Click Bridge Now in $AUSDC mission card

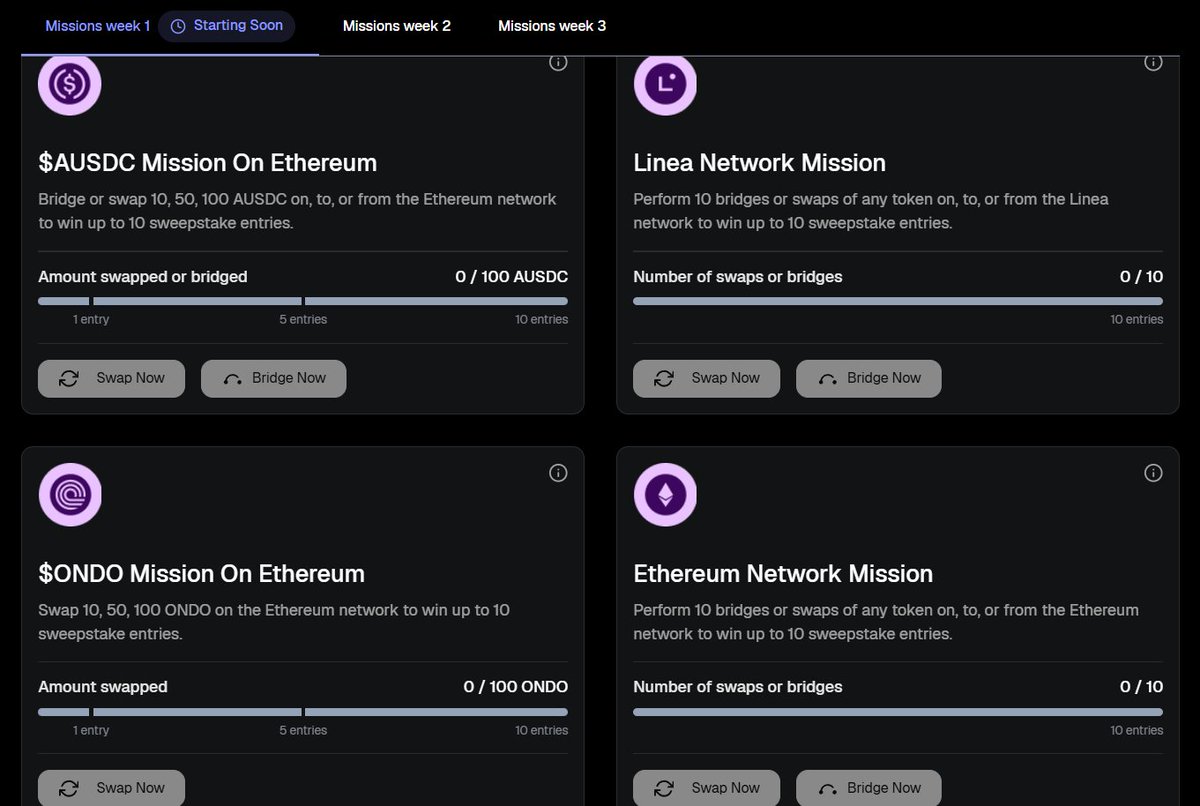[273, 378]
